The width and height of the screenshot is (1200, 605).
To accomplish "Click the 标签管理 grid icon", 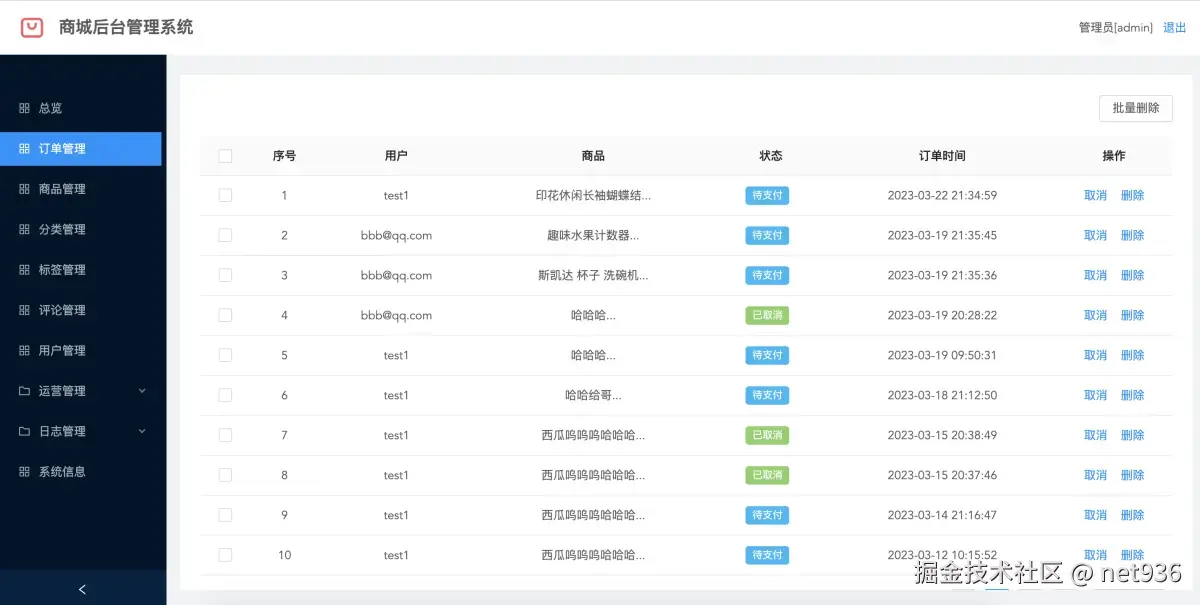I will (24, 270).
